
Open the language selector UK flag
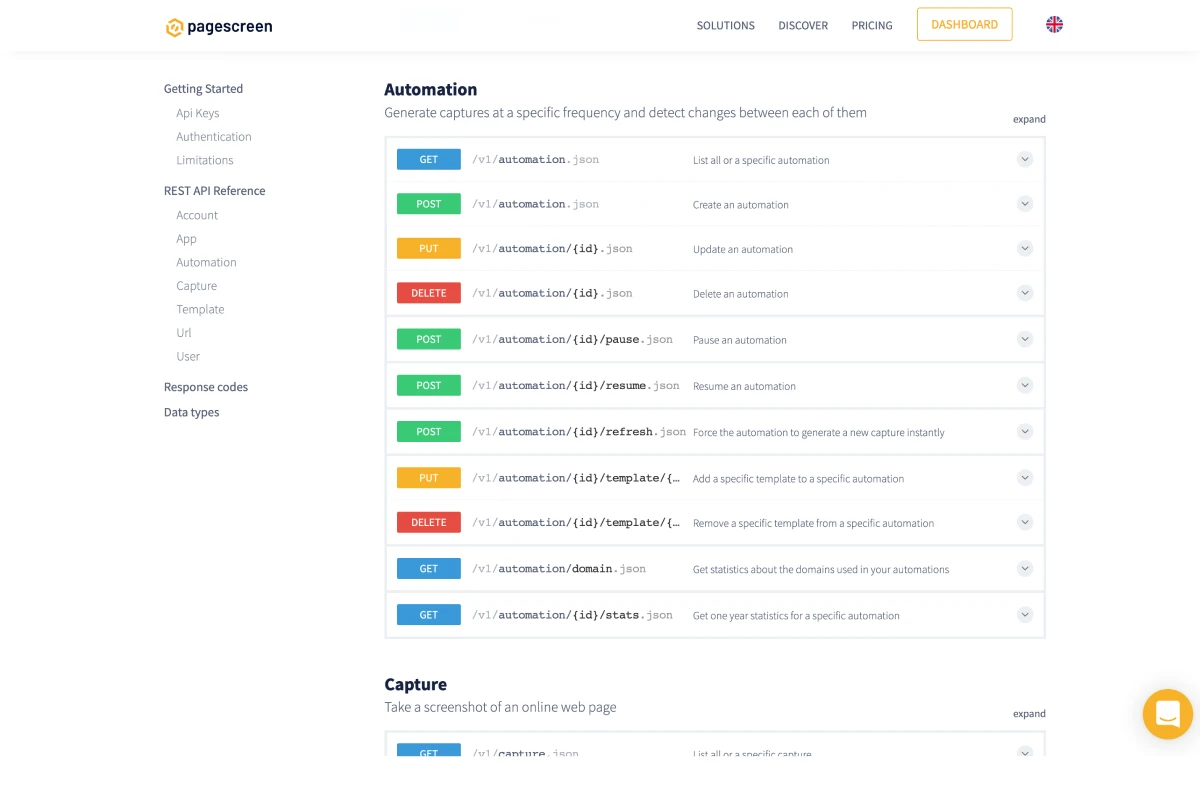1054,25
